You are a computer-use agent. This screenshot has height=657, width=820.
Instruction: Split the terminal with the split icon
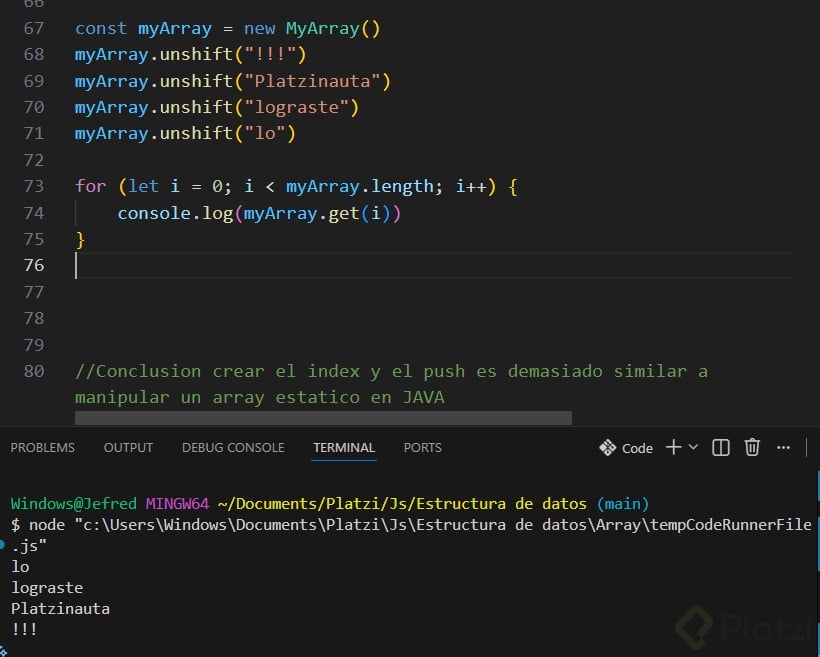click(720, 447)
